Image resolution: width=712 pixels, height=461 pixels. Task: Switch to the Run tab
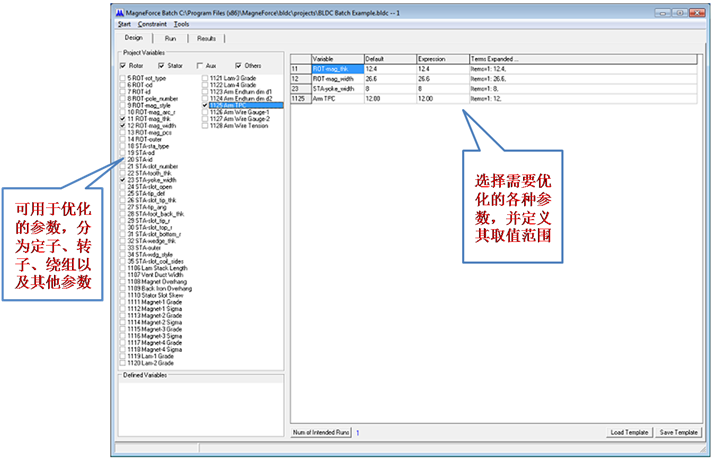170,38
